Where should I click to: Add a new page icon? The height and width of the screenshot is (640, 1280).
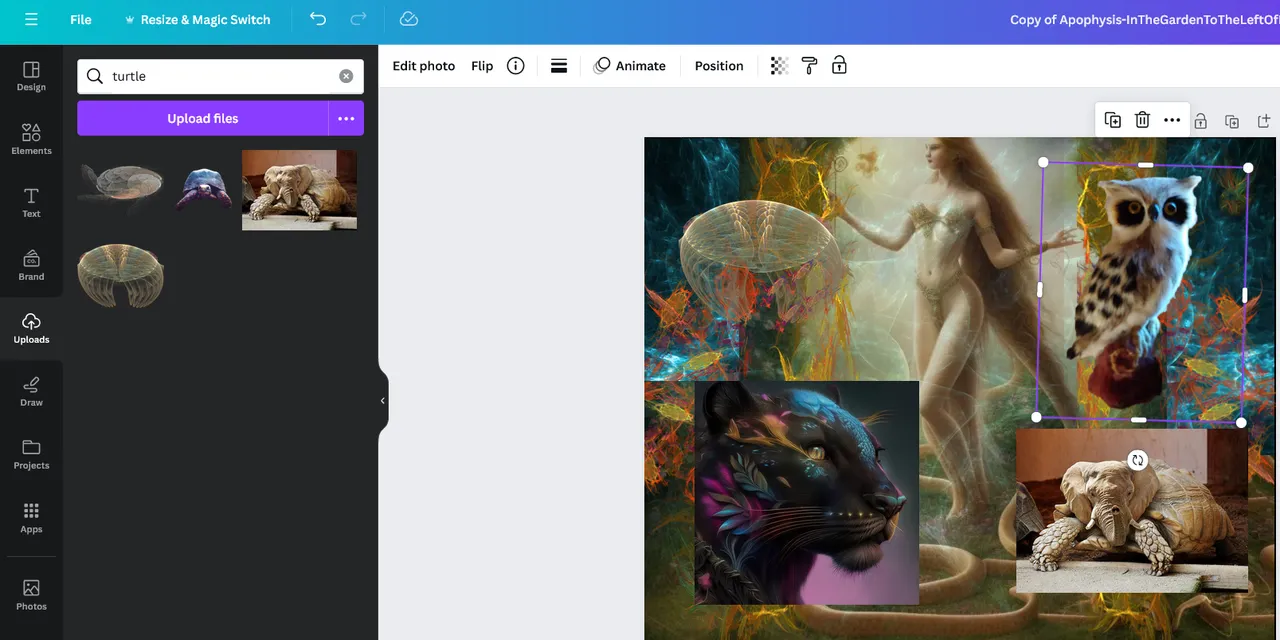1264,121
